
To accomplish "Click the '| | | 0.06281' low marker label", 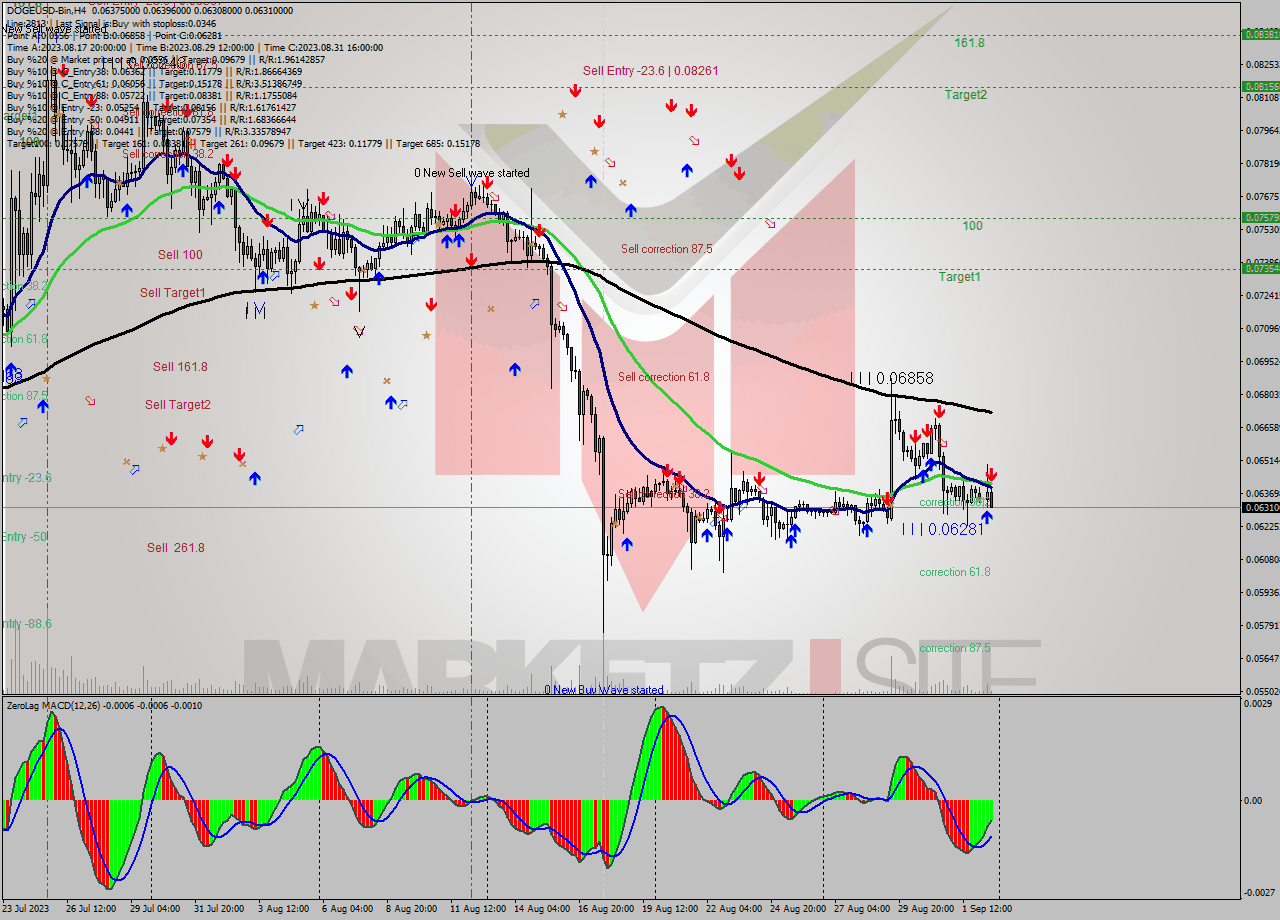I will (943, 529).
